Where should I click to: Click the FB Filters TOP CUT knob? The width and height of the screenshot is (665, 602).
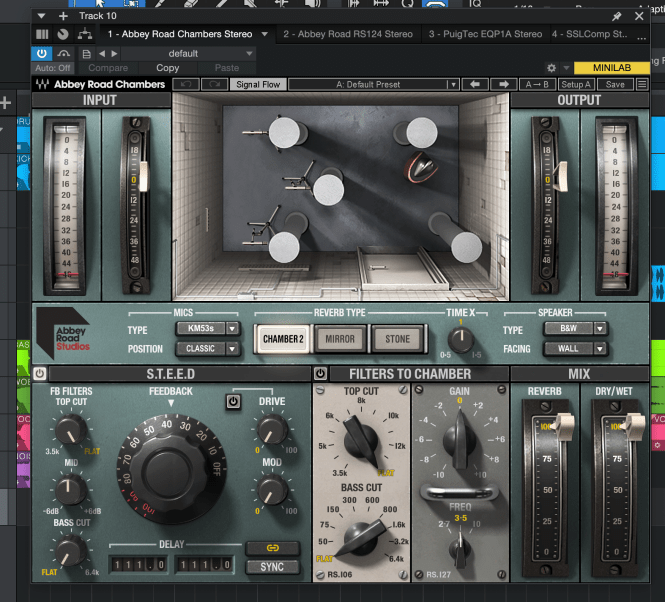tap(71, 429)
